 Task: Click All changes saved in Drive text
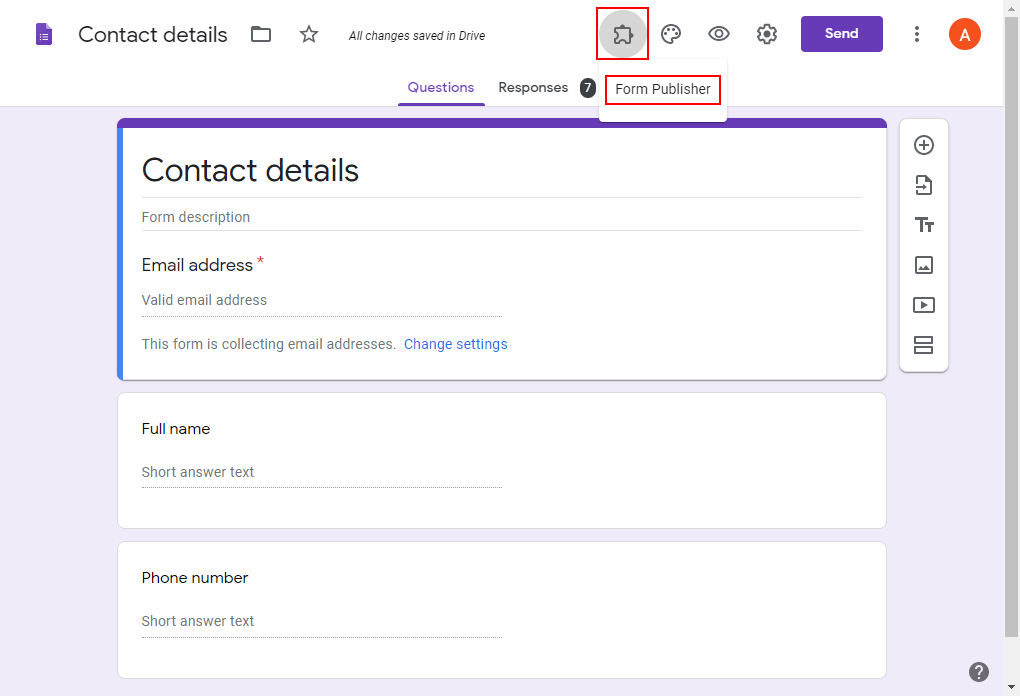pyautogui.click(x=417, y=36)
